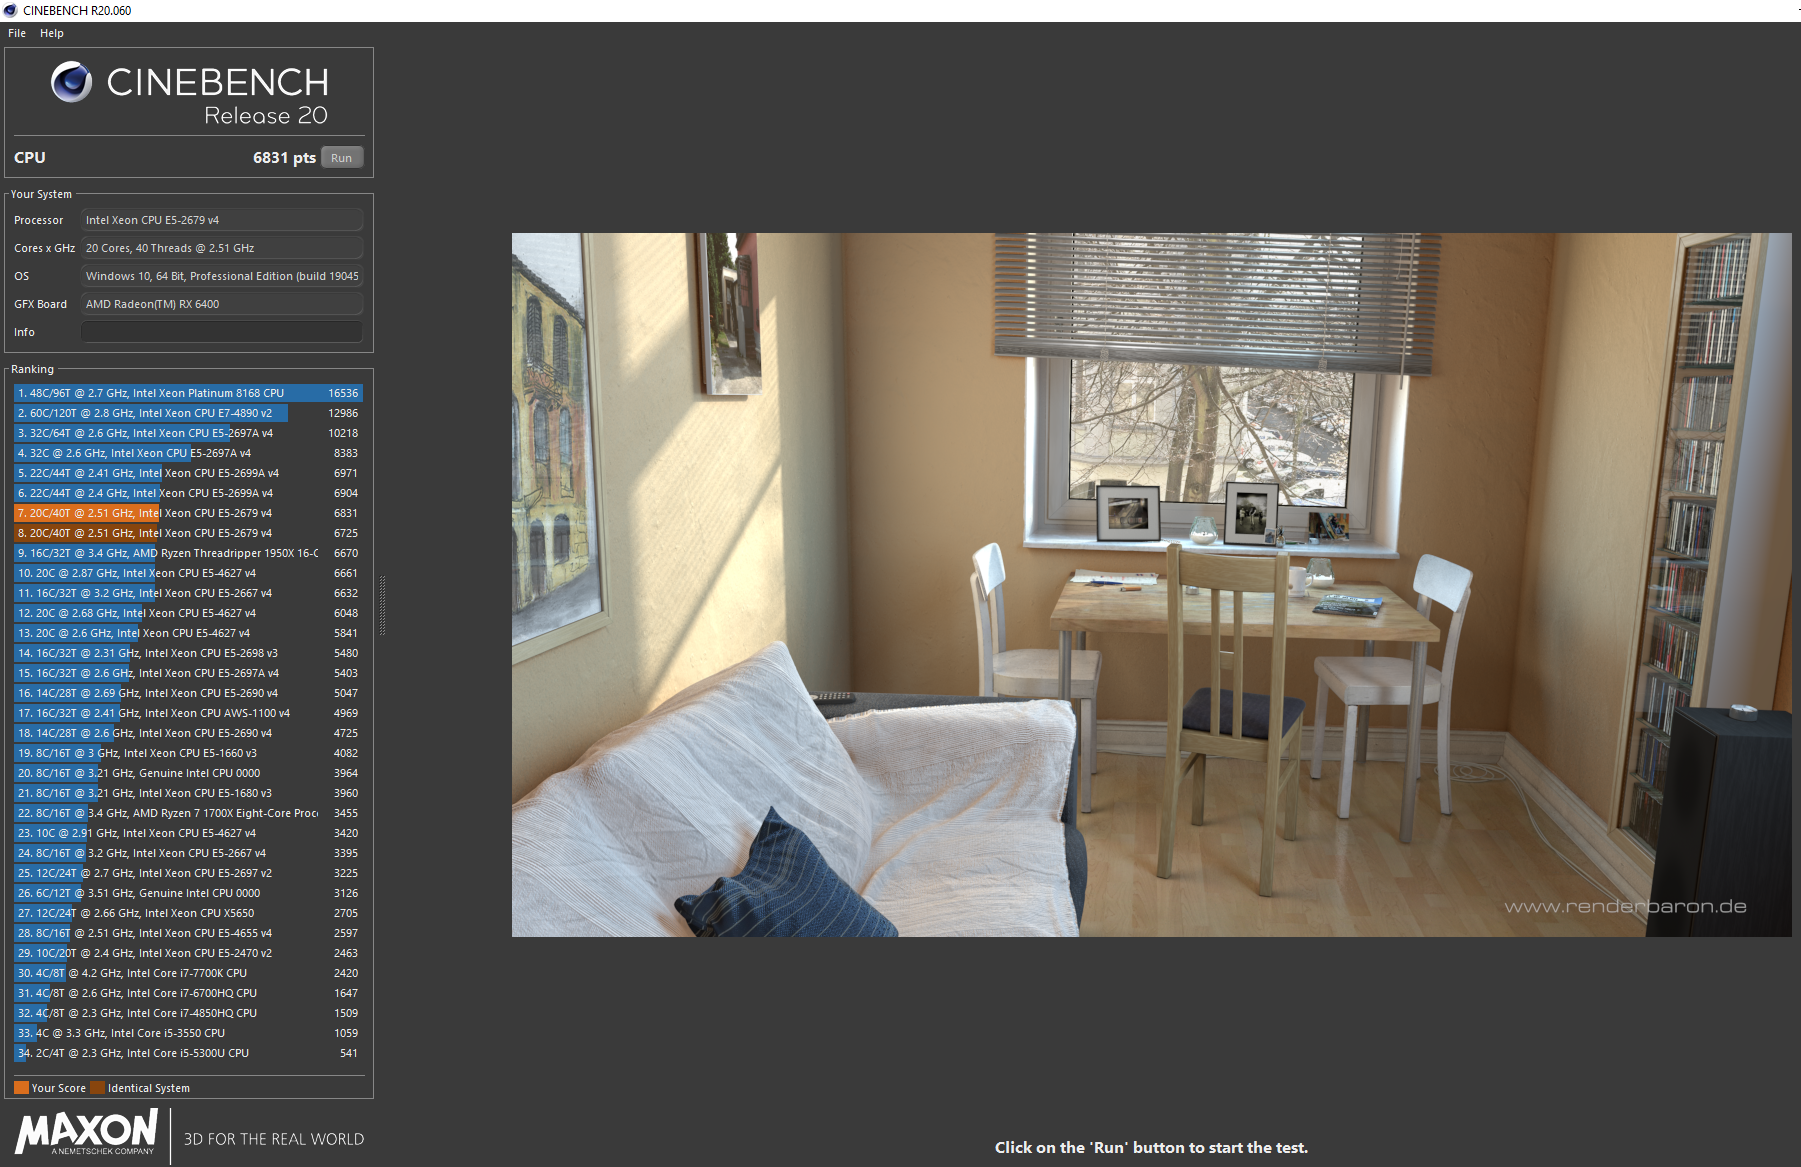Screen dimensions: 1801x1167
Task: Select ranking row 23 with score 3420
Action: (x=188, y=833)
